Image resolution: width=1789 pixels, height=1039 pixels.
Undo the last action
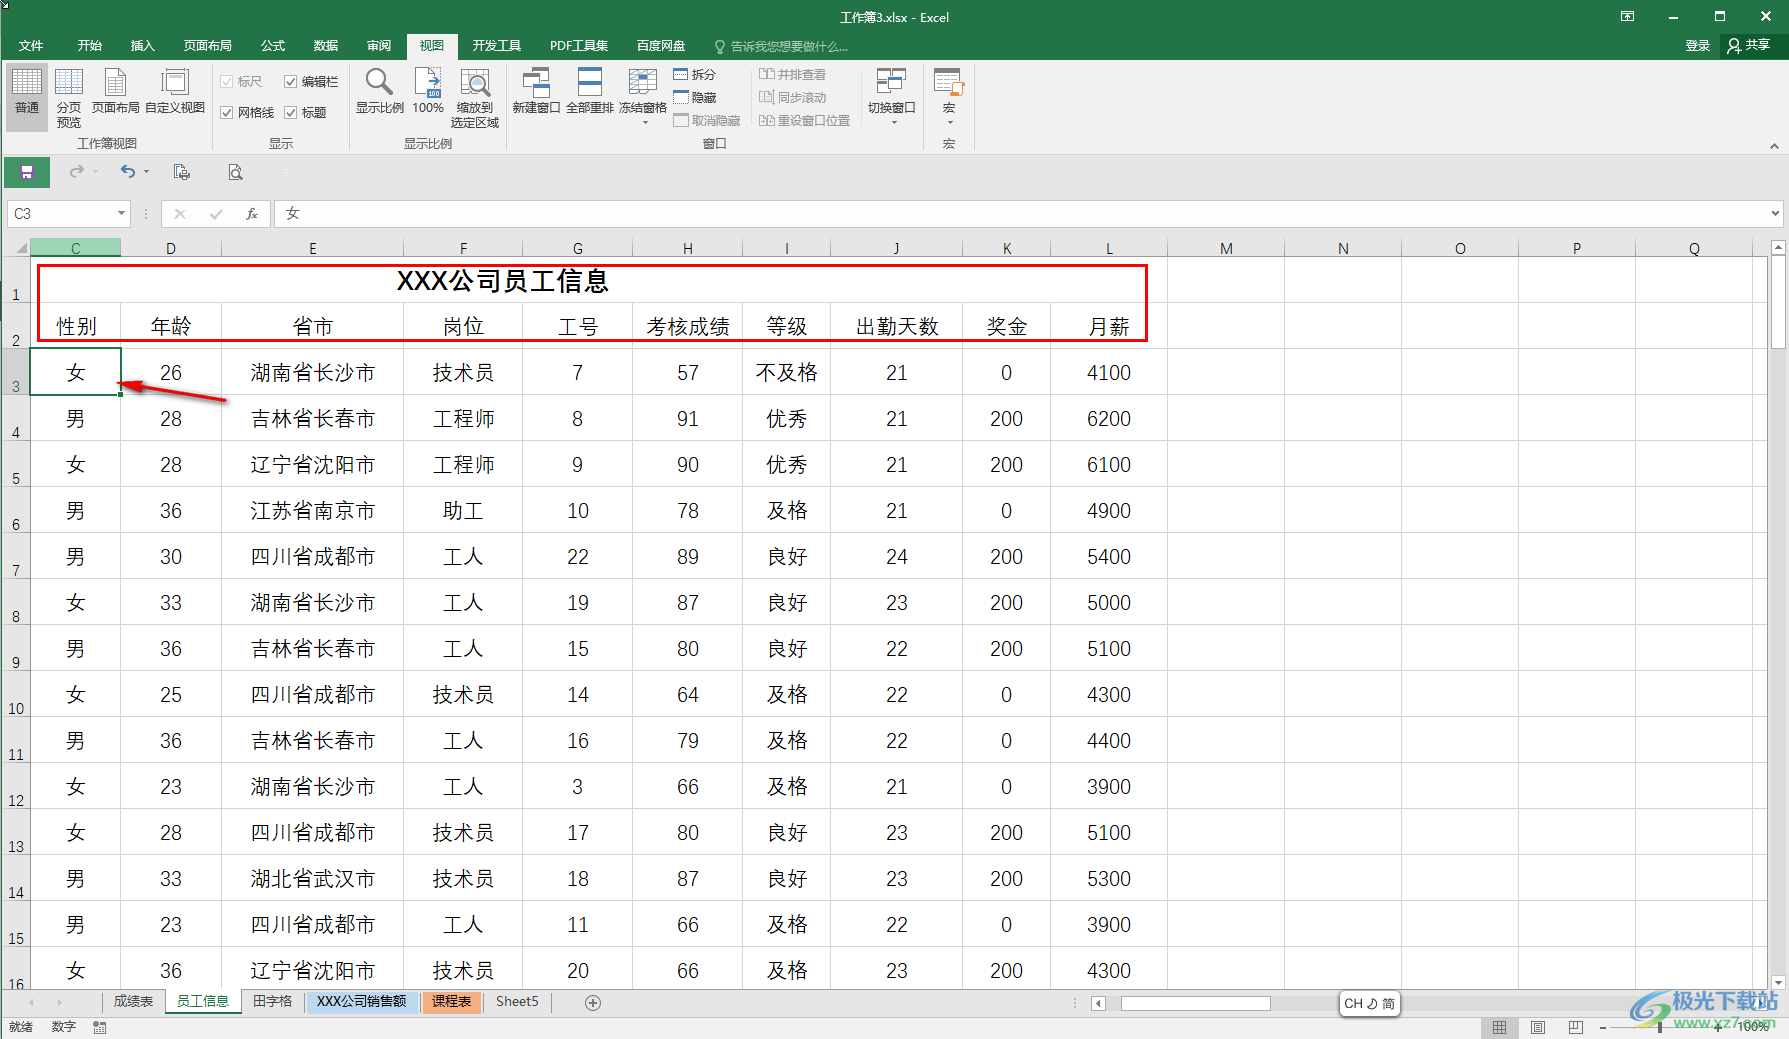pyautogui.click(x=127, y=172)
